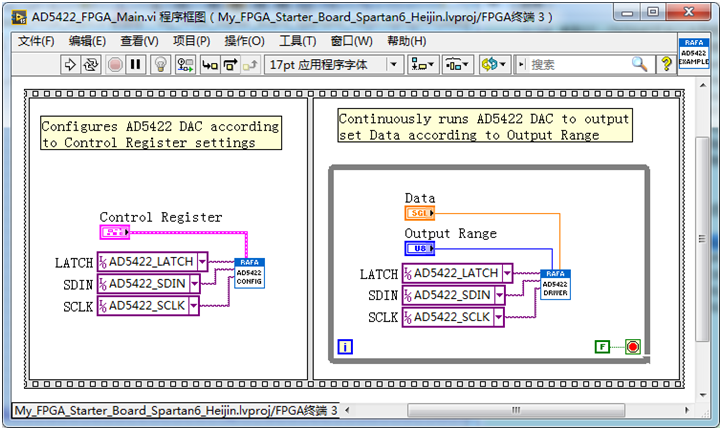The width and height of the screenshot is (722, 430).
Task: Minimize the block diagram window
Action: click(627, 12)
